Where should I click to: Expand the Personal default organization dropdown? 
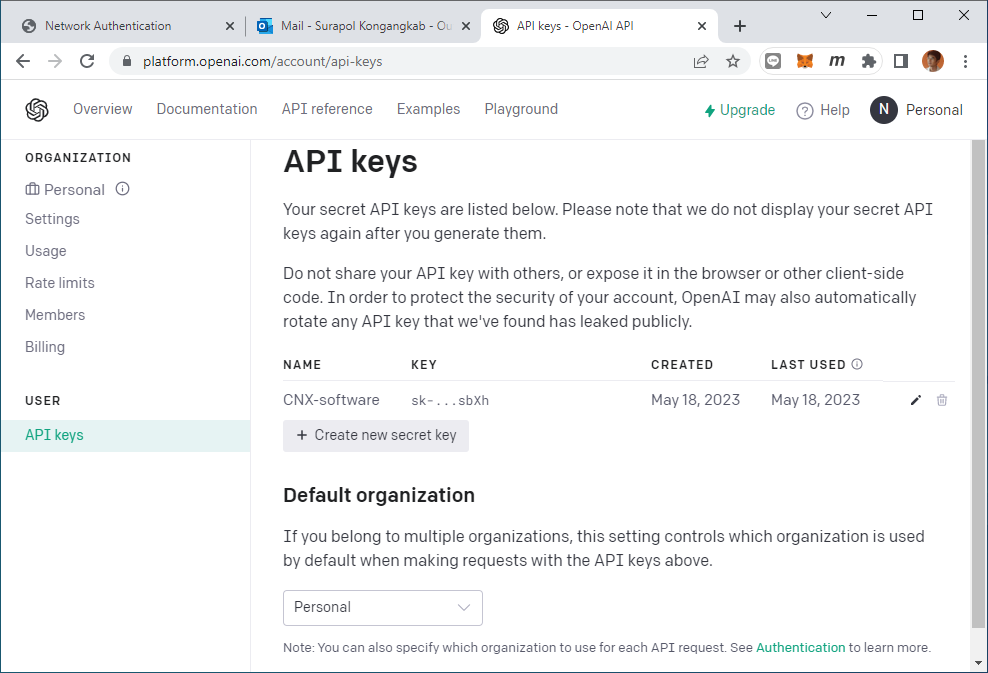382,607
